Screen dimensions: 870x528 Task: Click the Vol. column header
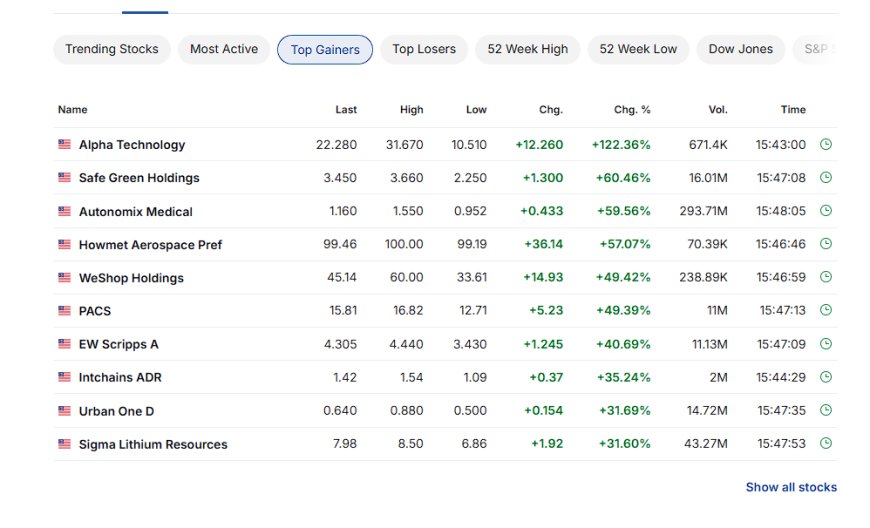tap(718, 110)
